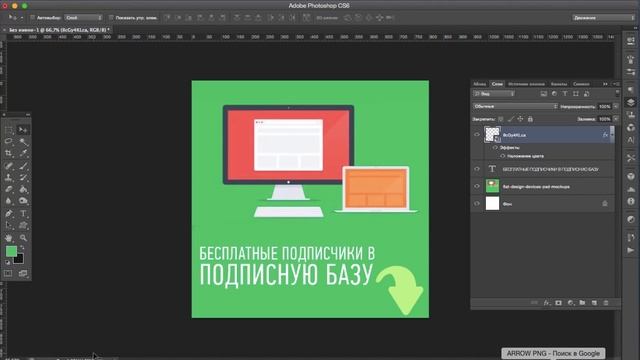Select the Blur tool
Screen dimensions: 640x360
pos(9,201)
